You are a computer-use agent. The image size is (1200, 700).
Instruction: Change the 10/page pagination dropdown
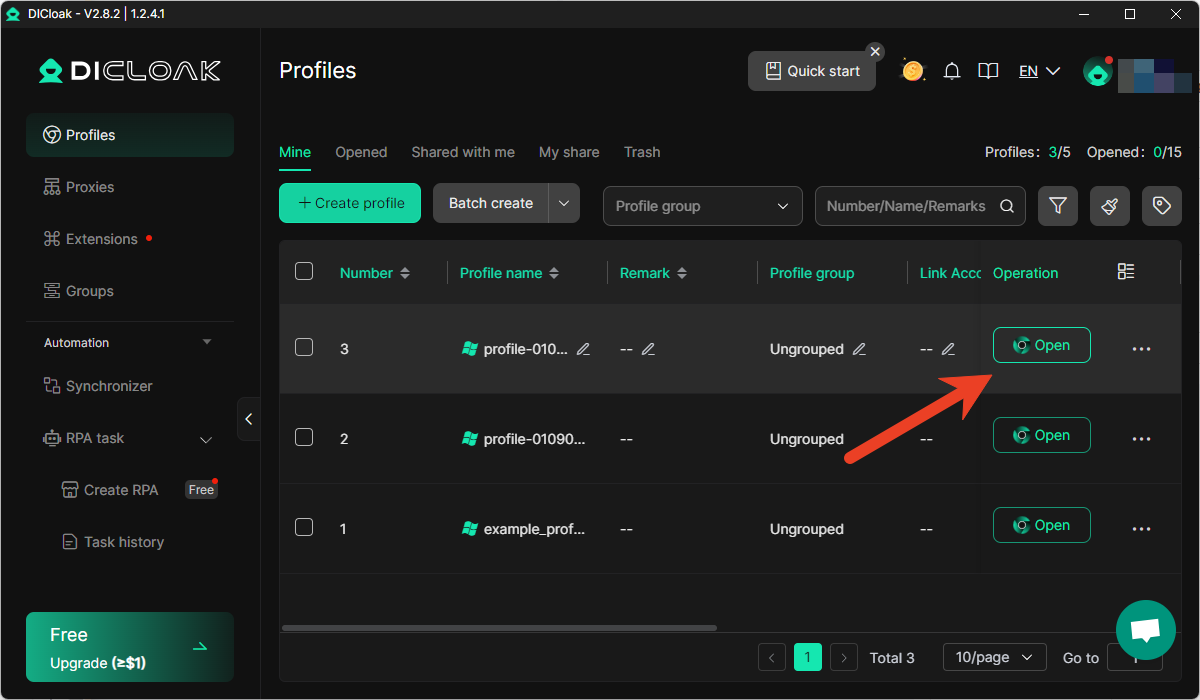tap(994, 657)
